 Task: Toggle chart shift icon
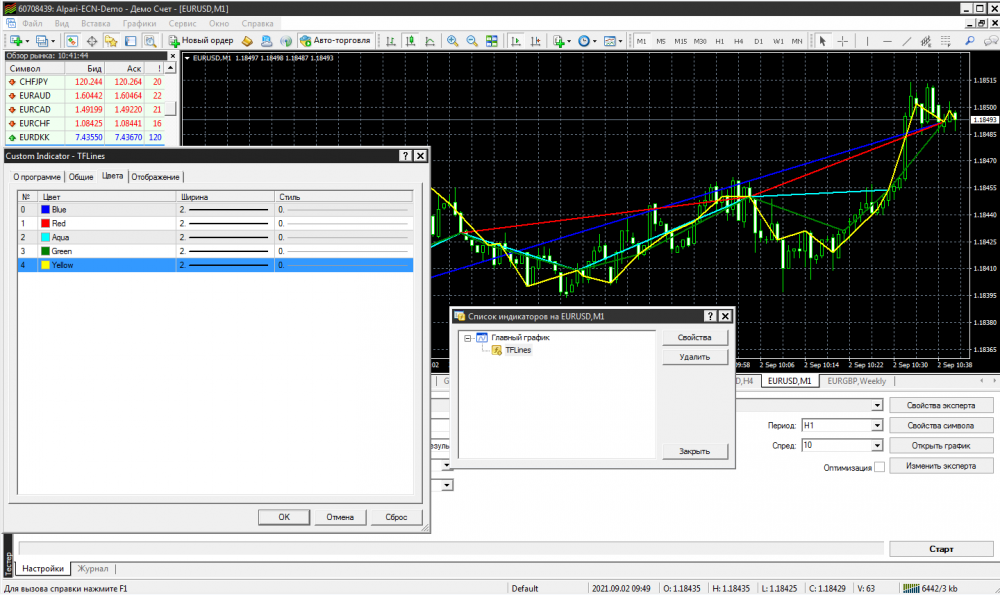(x=536, y=41)
